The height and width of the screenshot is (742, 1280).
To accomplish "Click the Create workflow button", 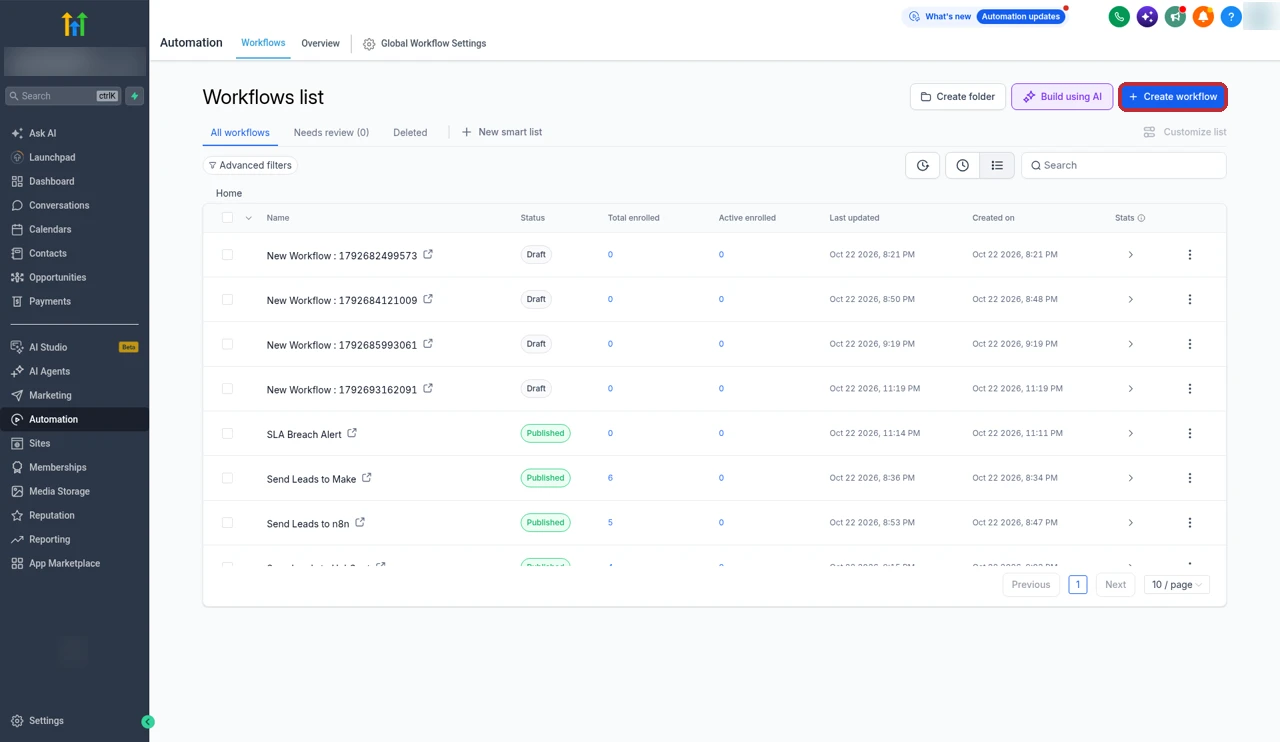I will point(1172,97).
